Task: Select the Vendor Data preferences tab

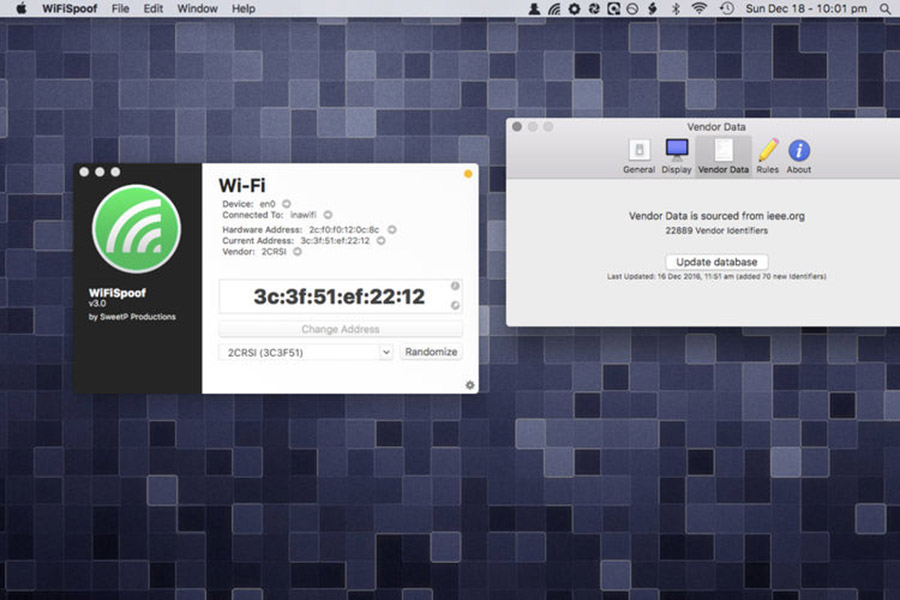Action: click(x=723, y=156)
